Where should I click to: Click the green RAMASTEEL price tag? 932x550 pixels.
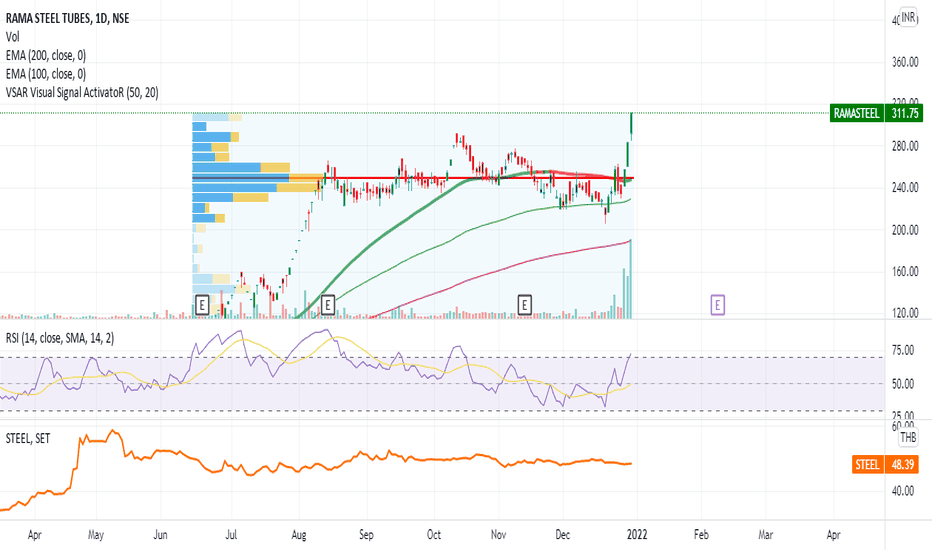pyautogui.click(x=857, y=113)
